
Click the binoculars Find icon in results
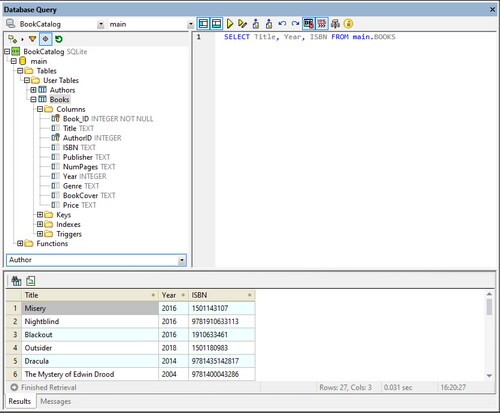click(x=16, y=281)
